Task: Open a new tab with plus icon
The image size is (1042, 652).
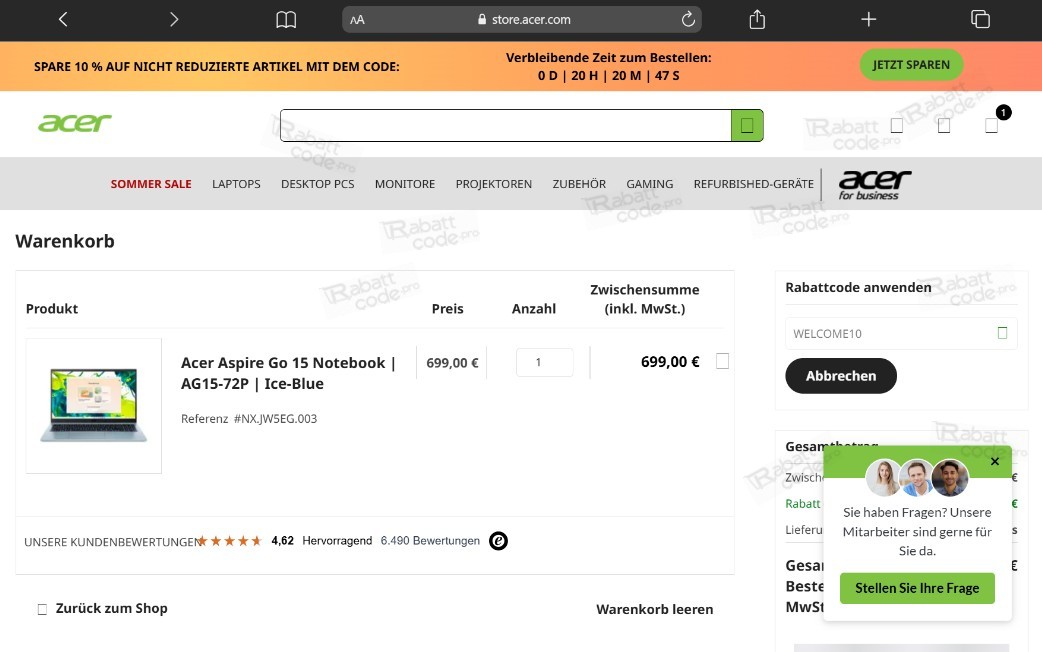Action: (x=869, y=19)
